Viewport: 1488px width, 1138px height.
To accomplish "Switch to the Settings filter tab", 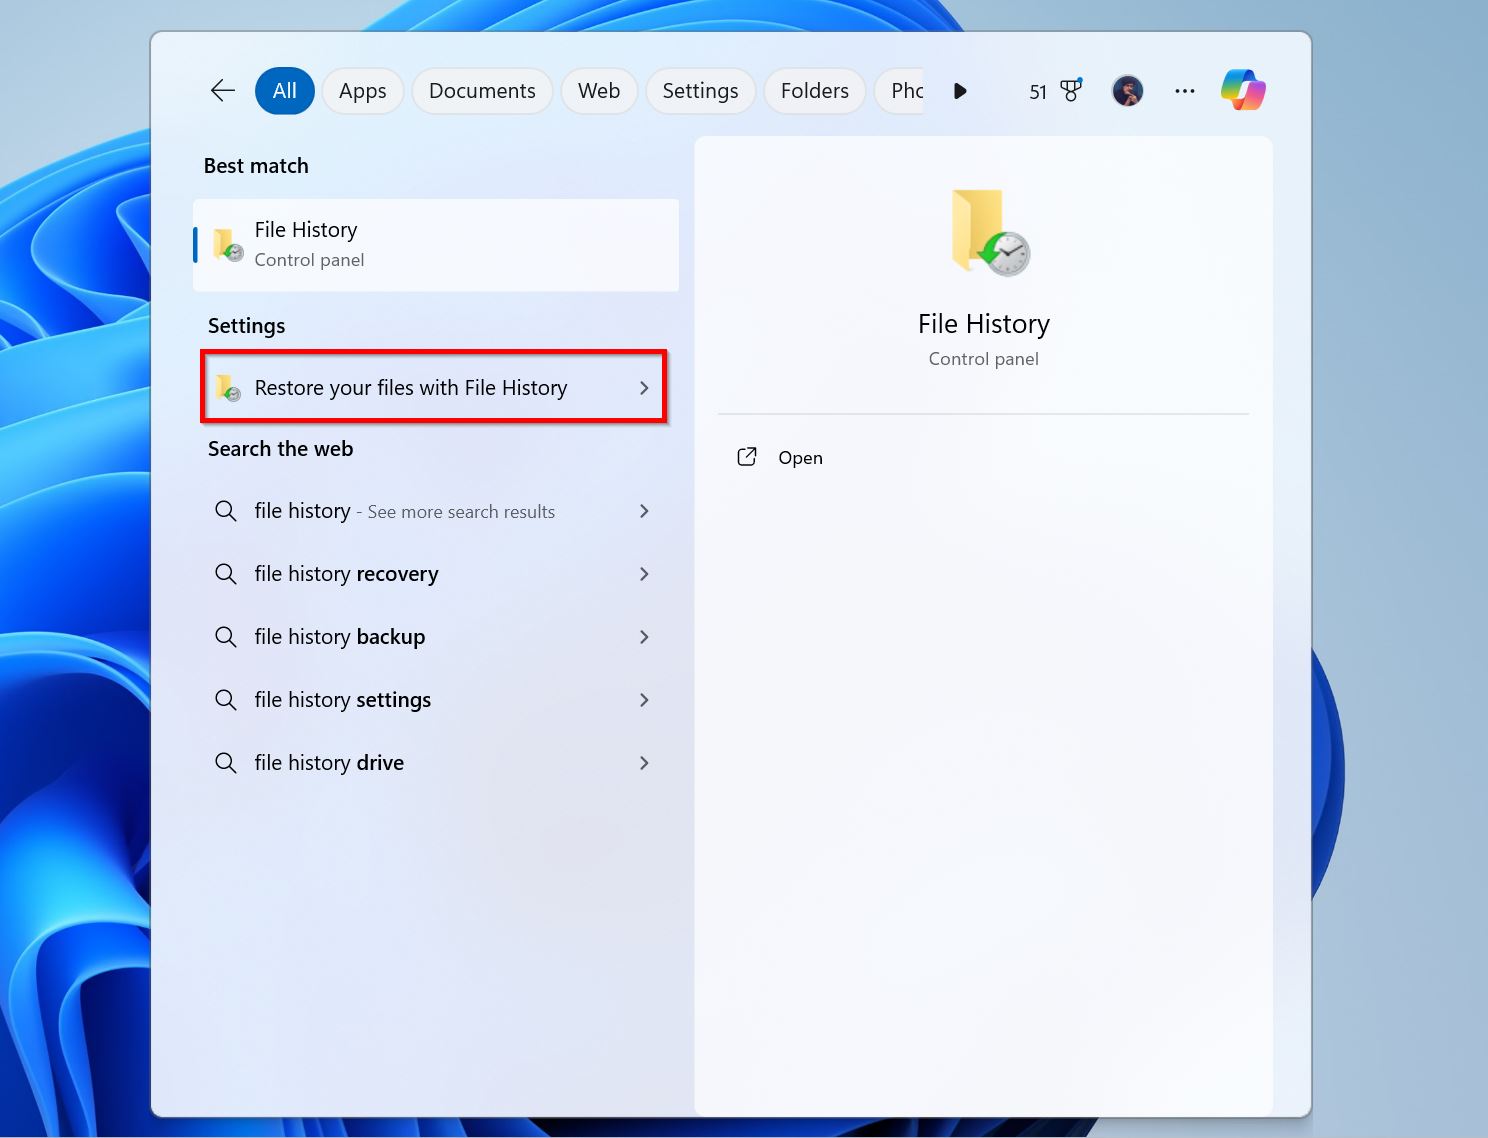I will [700, 90].
